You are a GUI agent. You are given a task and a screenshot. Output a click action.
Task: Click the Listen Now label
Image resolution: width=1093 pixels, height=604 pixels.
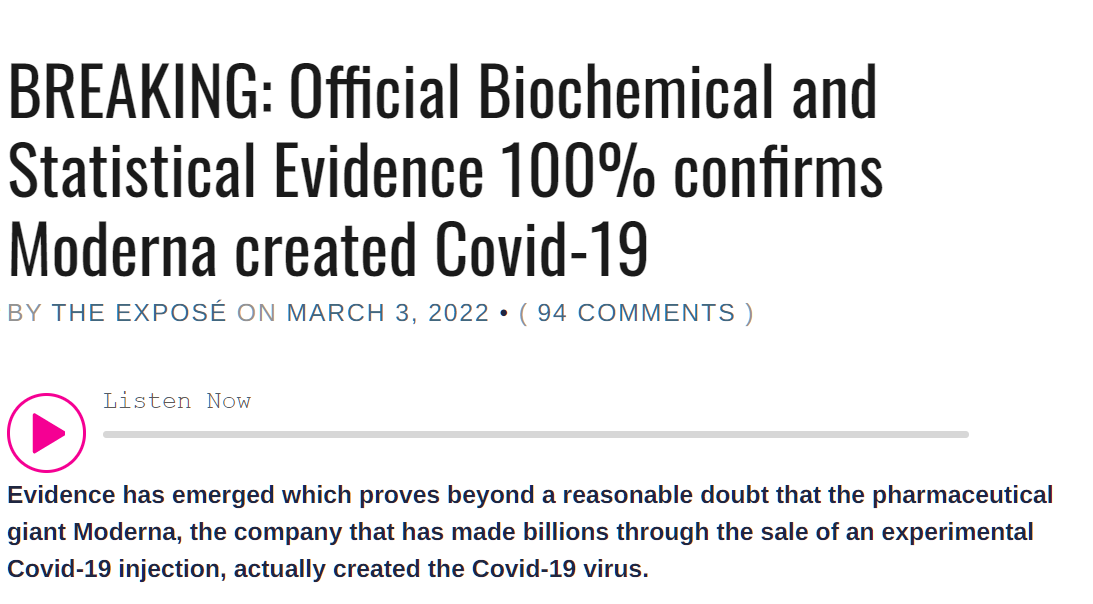click(177, 401)
